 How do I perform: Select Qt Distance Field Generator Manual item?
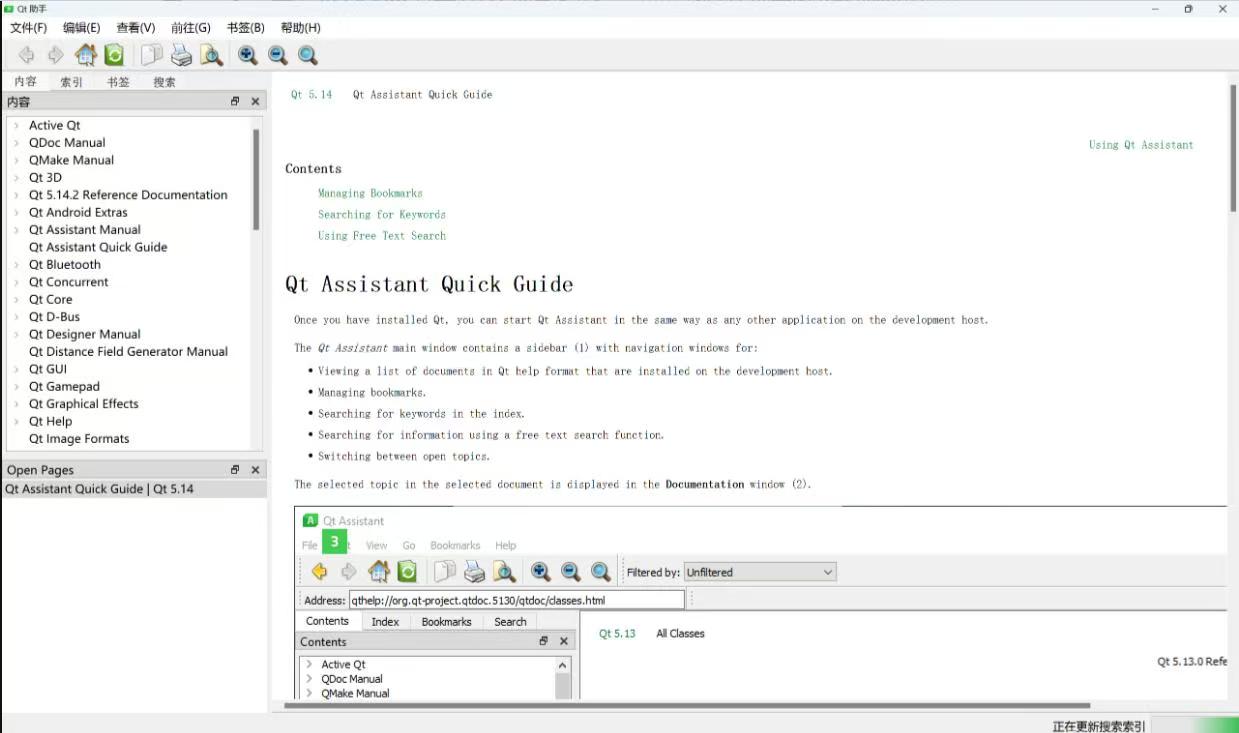point(128,352)
